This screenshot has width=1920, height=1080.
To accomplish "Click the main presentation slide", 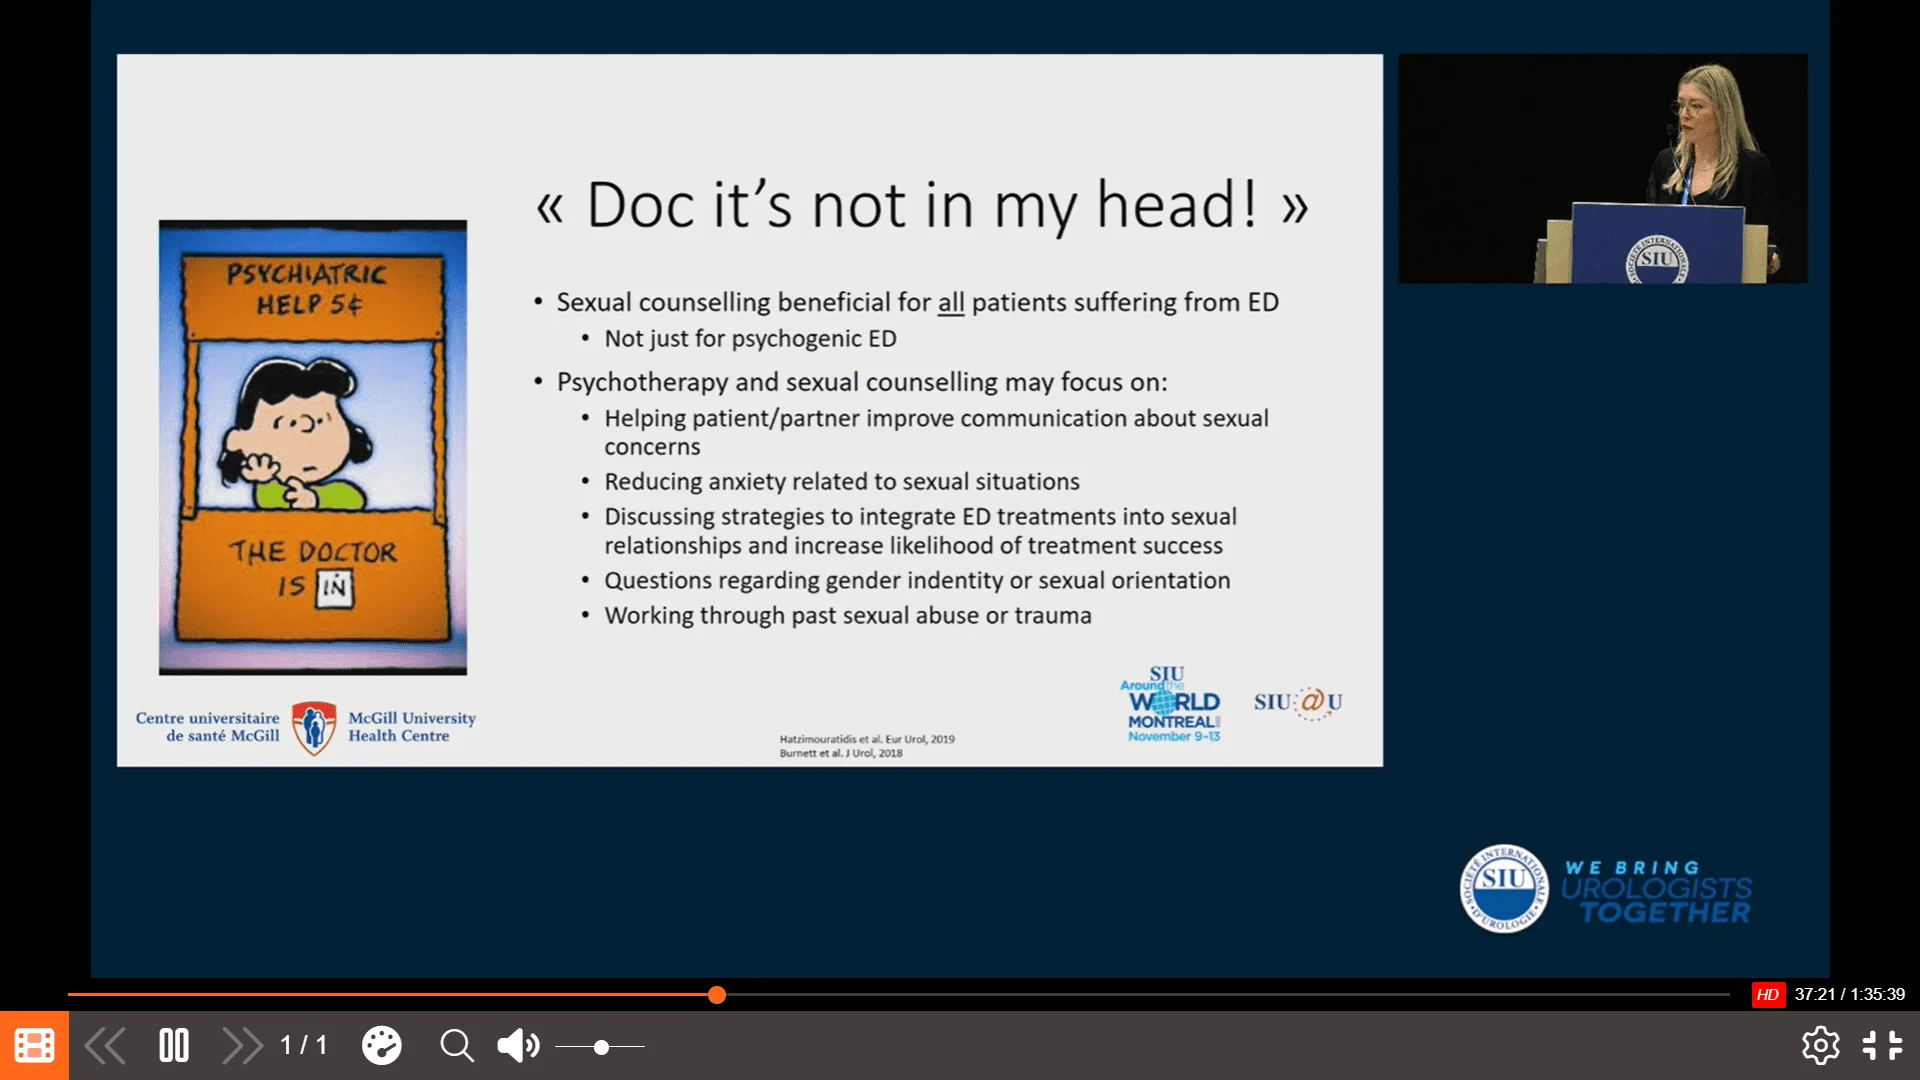I will [x=750, y=410].
